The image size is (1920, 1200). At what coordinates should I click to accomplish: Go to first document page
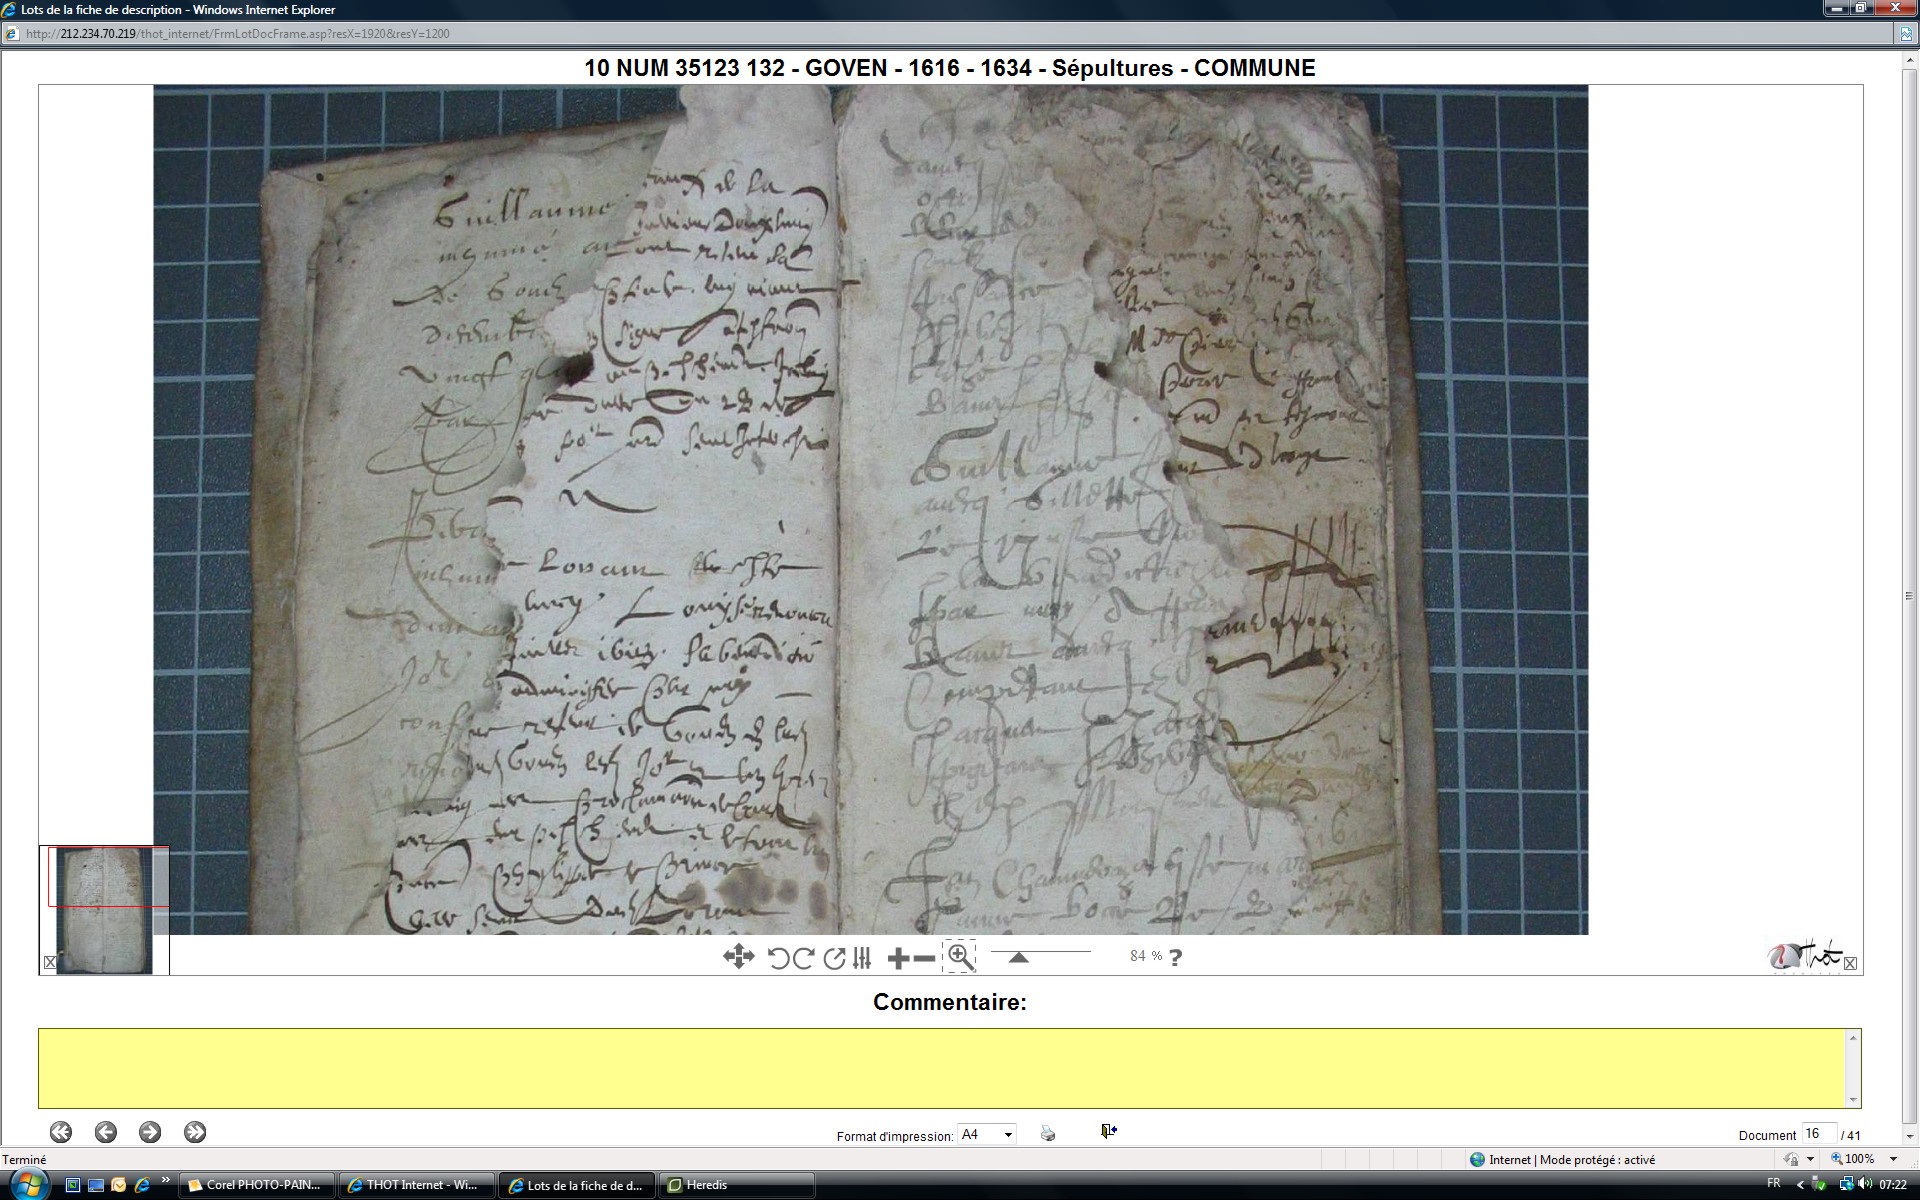point(61,1132)
